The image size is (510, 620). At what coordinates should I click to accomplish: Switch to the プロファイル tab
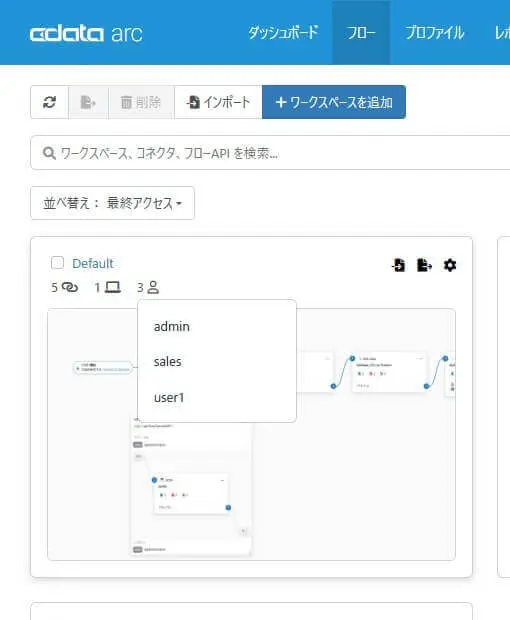point(435,32)
